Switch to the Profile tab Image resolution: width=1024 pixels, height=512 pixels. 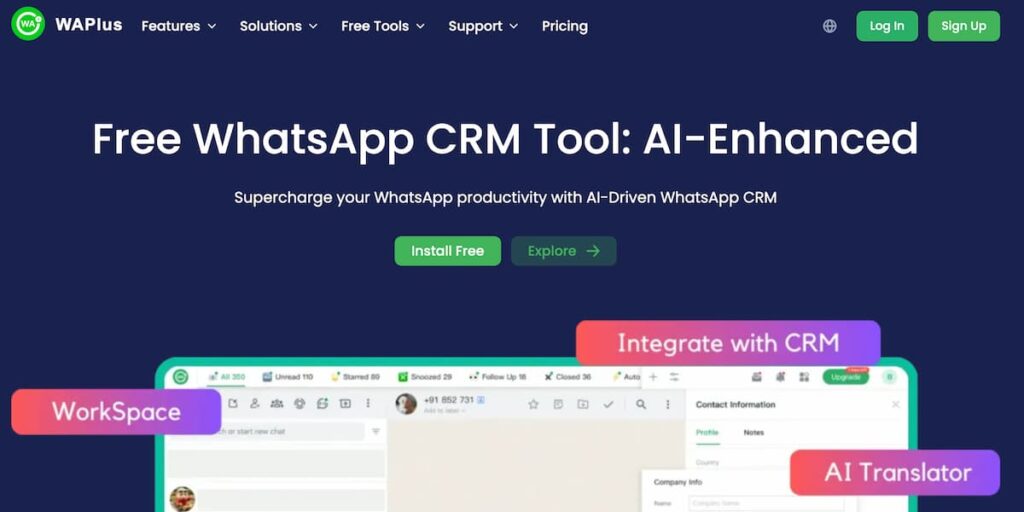coord(707,432)
